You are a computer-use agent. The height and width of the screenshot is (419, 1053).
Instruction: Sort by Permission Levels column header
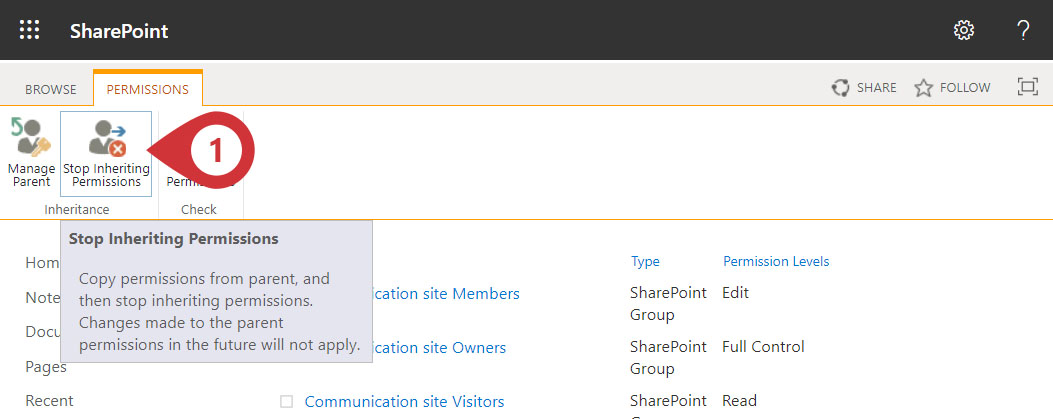click(776, 261)
